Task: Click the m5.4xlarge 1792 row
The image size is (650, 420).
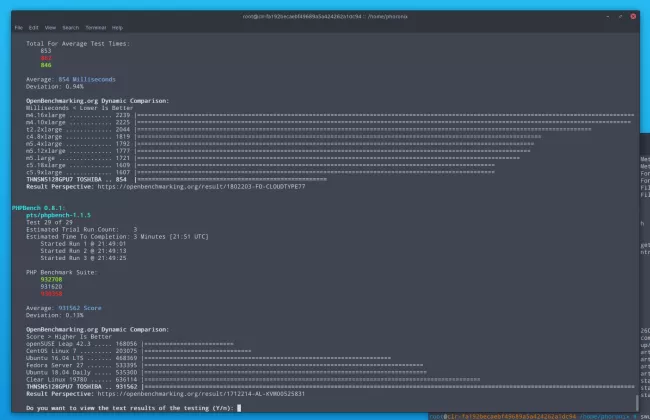Action: coord(280,144)
